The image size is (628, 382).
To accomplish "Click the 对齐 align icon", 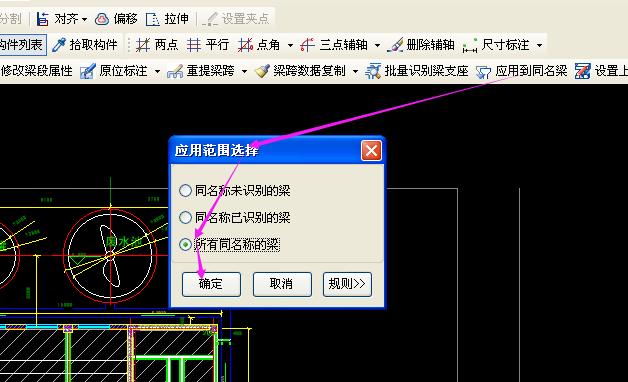I will click(42, 19).
